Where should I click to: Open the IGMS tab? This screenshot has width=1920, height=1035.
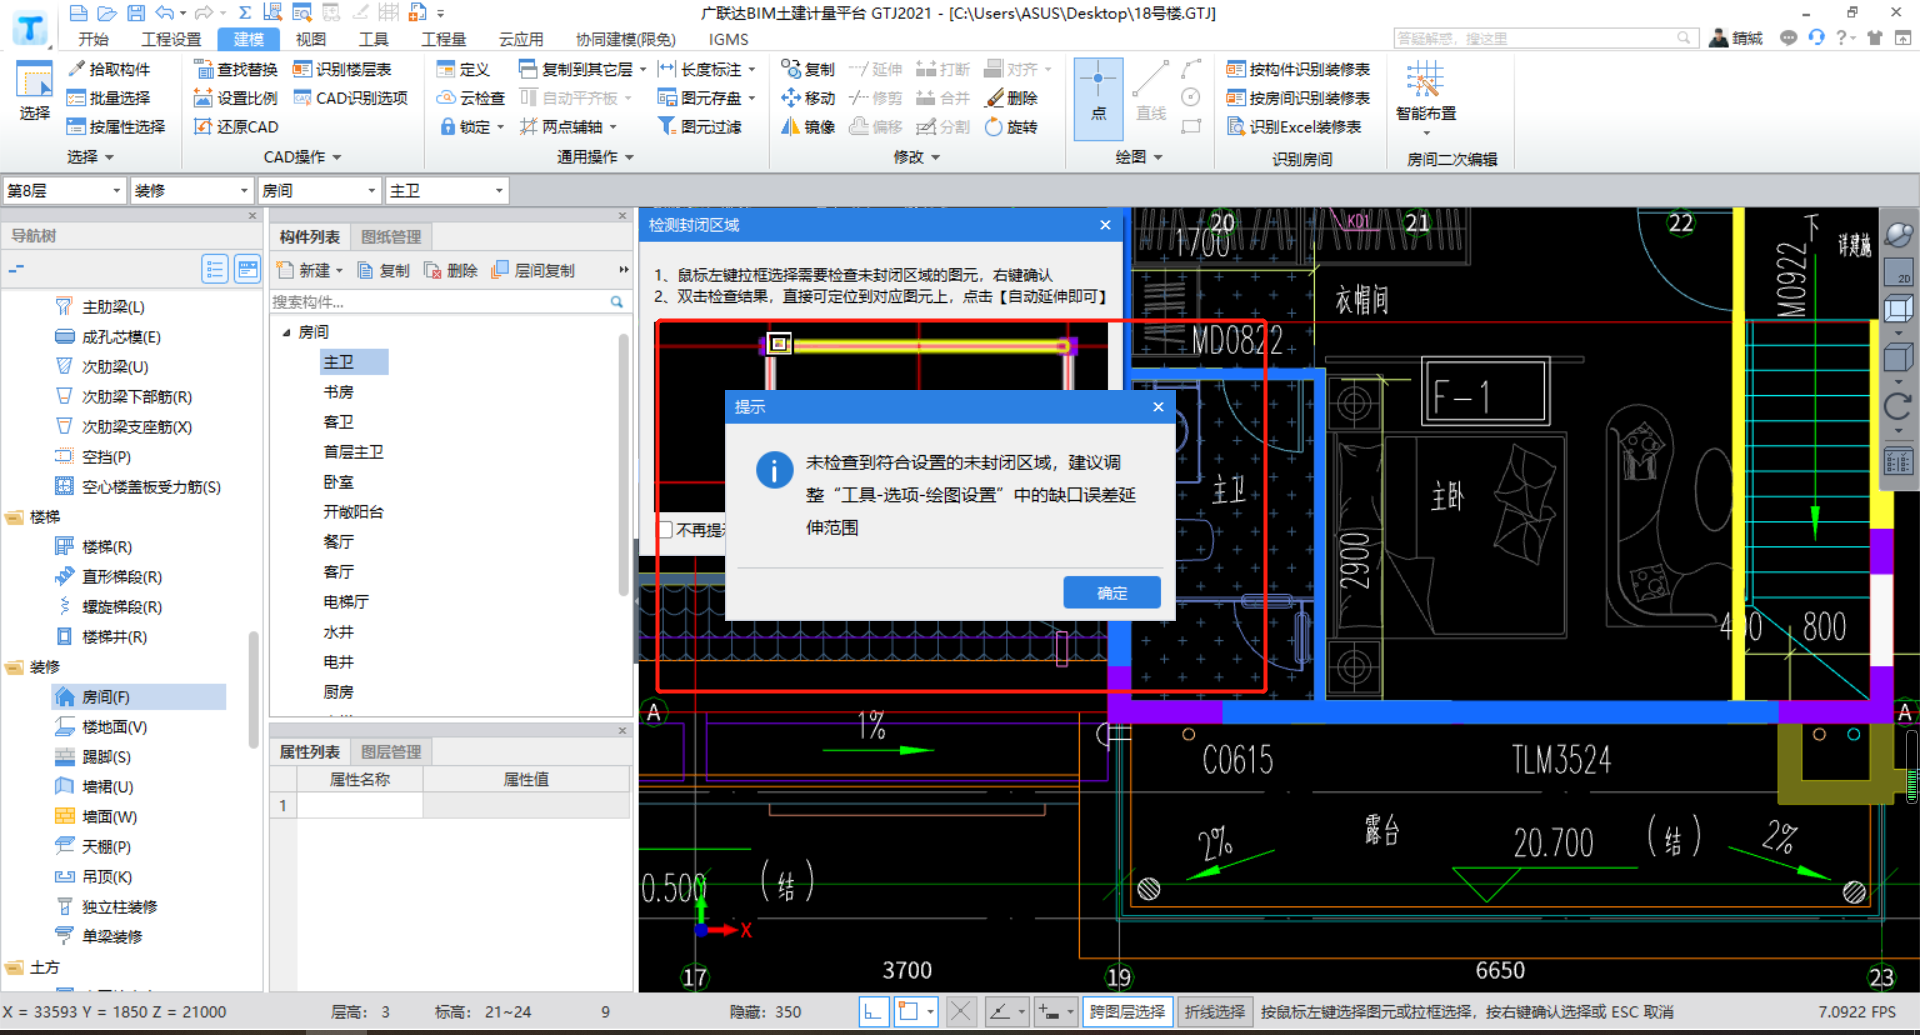728,39
